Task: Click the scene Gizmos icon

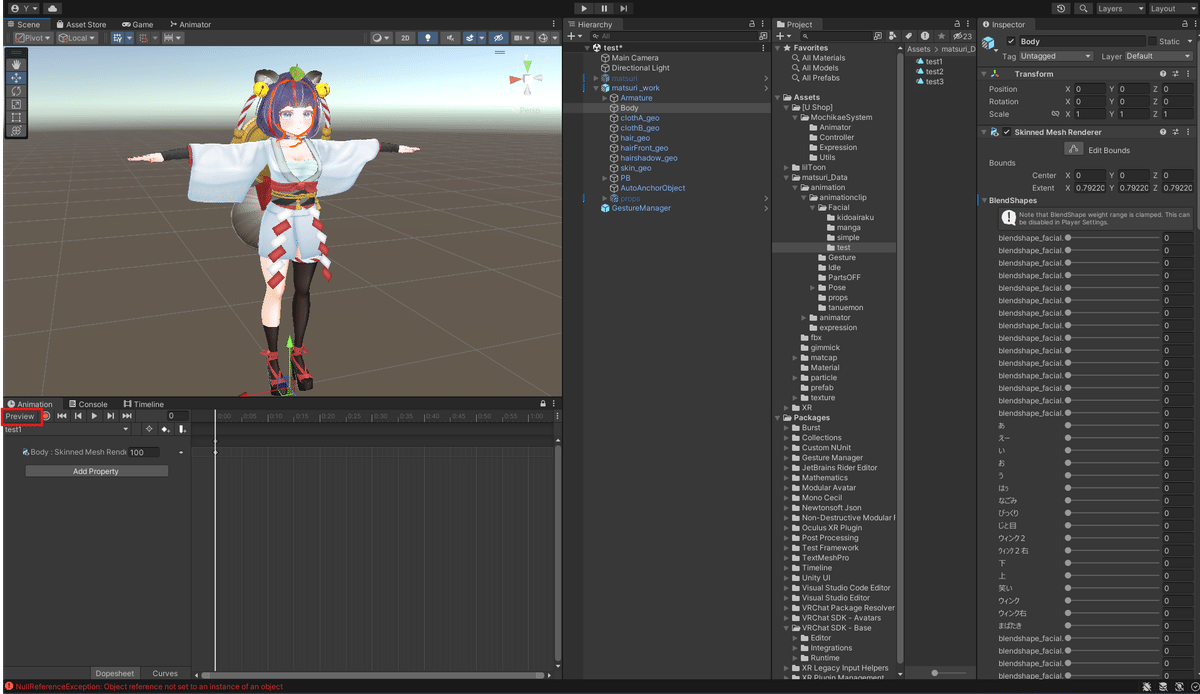Action: pyautogui.click(x=543, y=38)
